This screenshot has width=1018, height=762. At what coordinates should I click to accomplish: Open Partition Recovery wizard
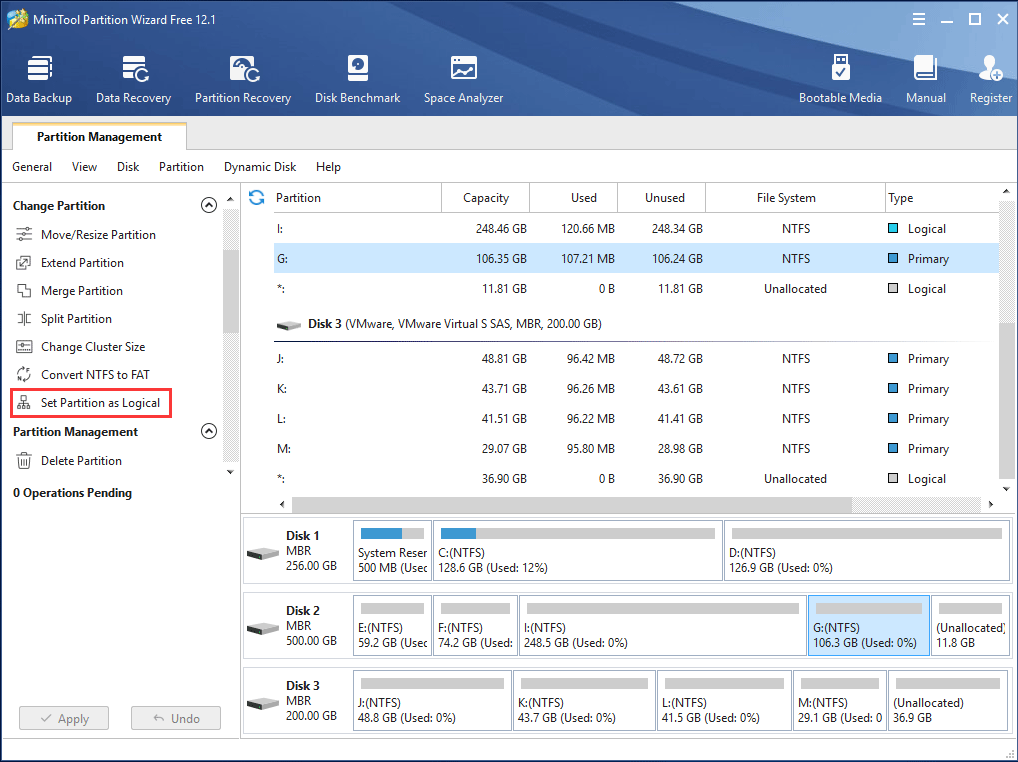coord(243,79)
